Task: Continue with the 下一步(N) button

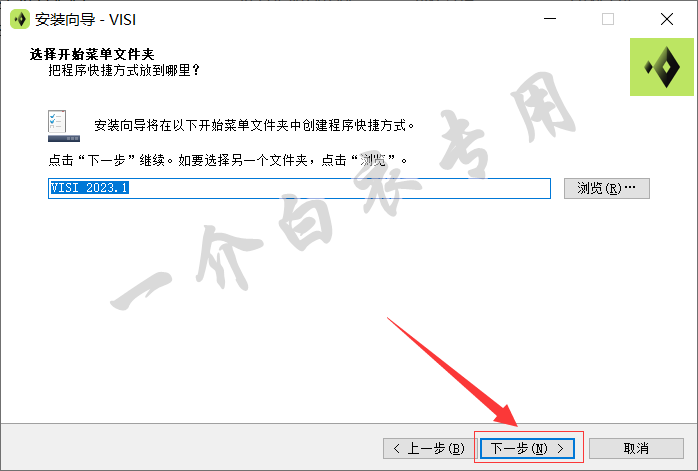Action: (x=528, y=448)
